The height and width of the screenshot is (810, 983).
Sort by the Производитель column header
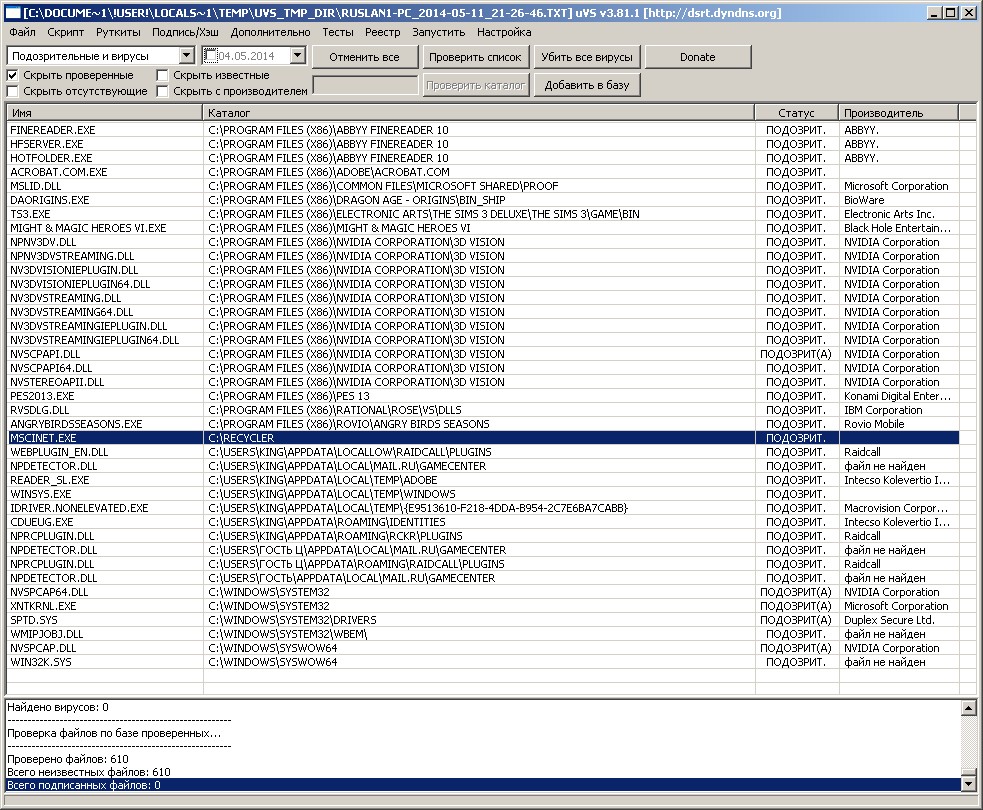pos(898,113)
